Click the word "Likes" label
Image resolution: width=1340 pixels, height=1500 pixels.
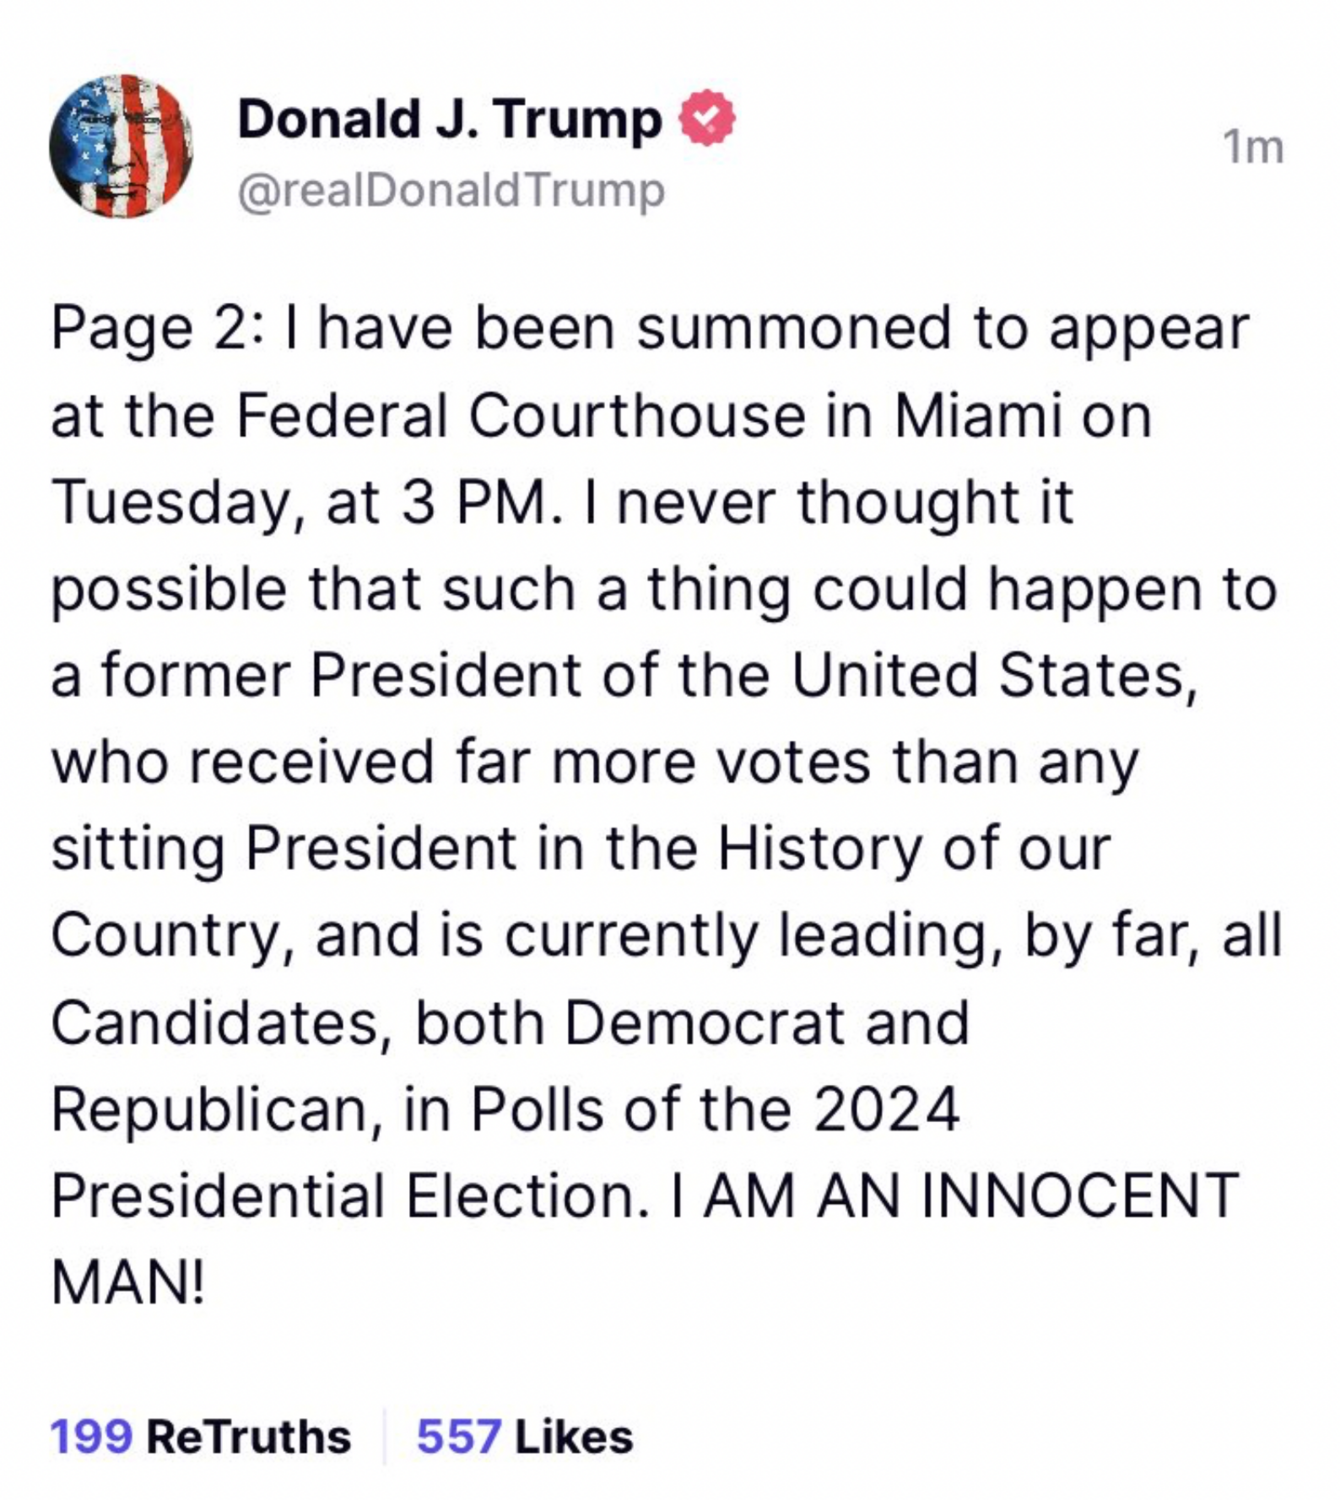coord(574,1437)
